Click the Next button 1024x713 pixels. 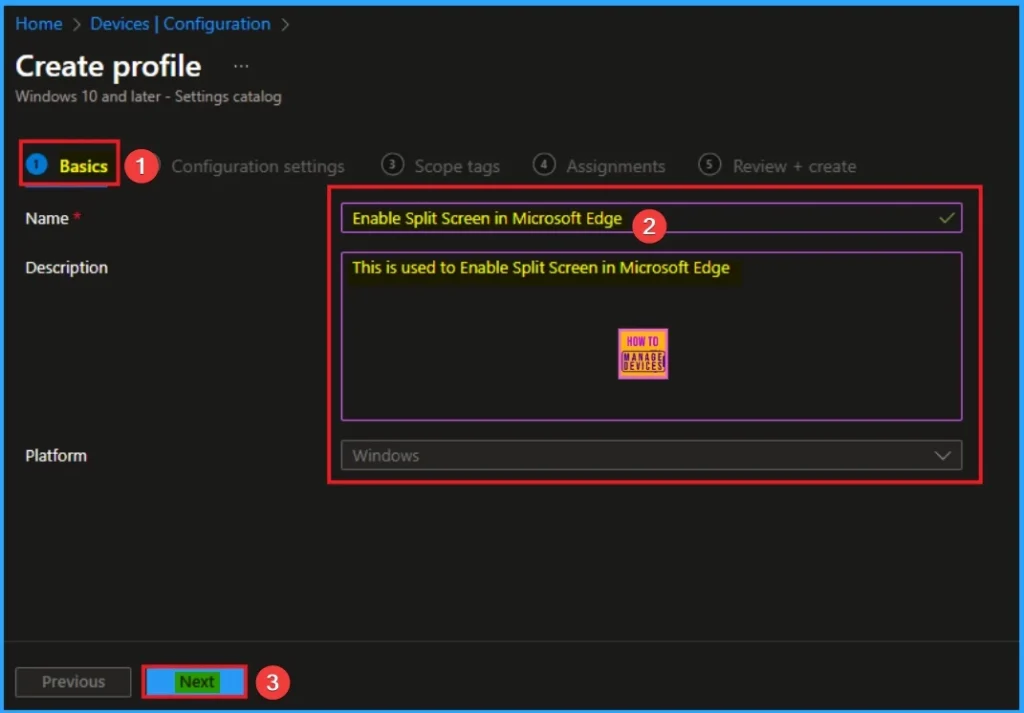click(x=195, y=682)
